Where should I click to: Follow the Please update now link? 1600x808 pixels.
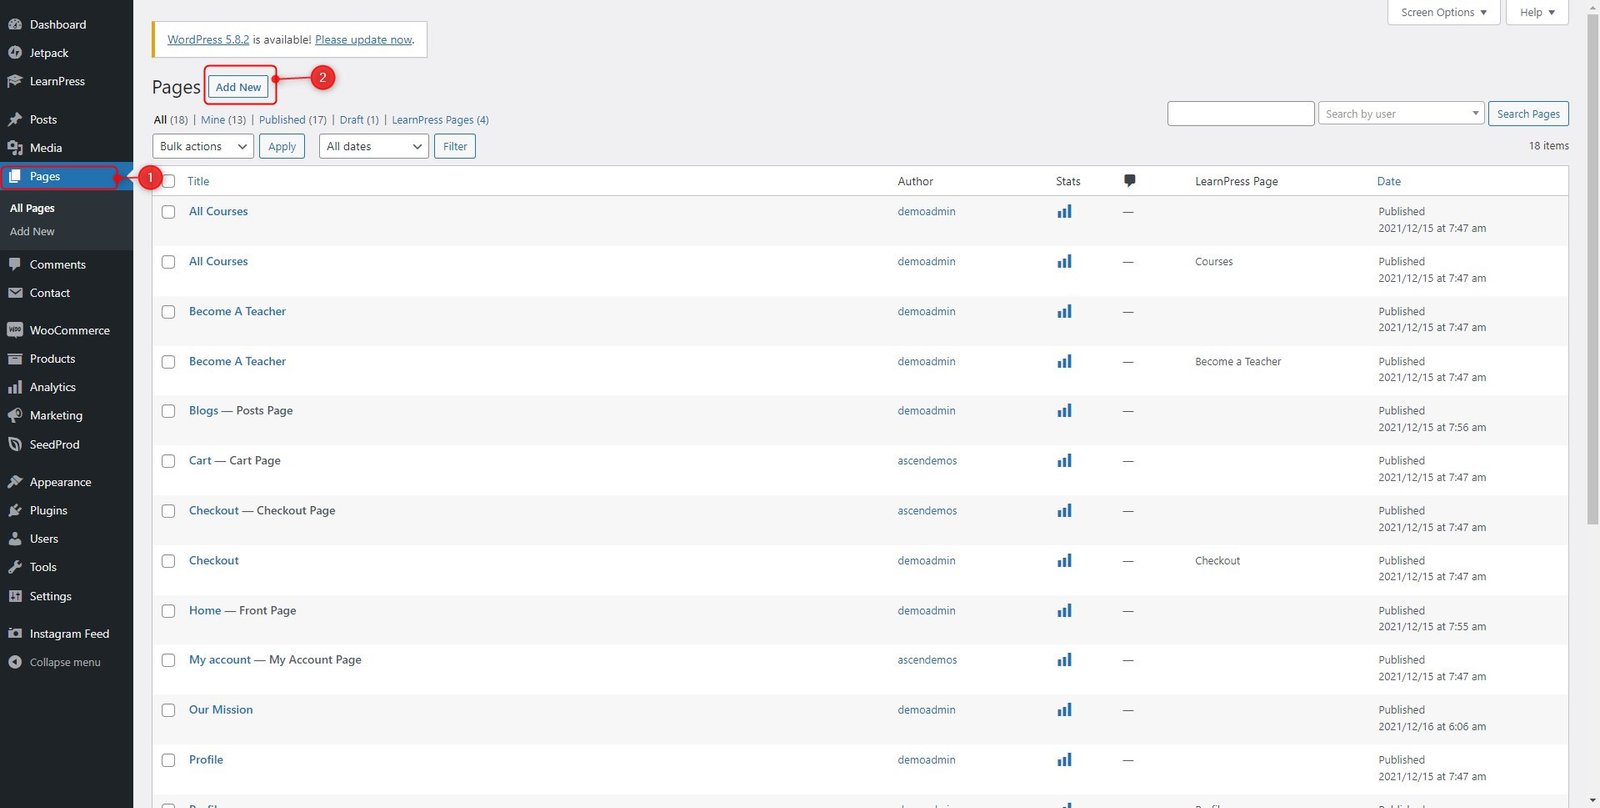363,40
